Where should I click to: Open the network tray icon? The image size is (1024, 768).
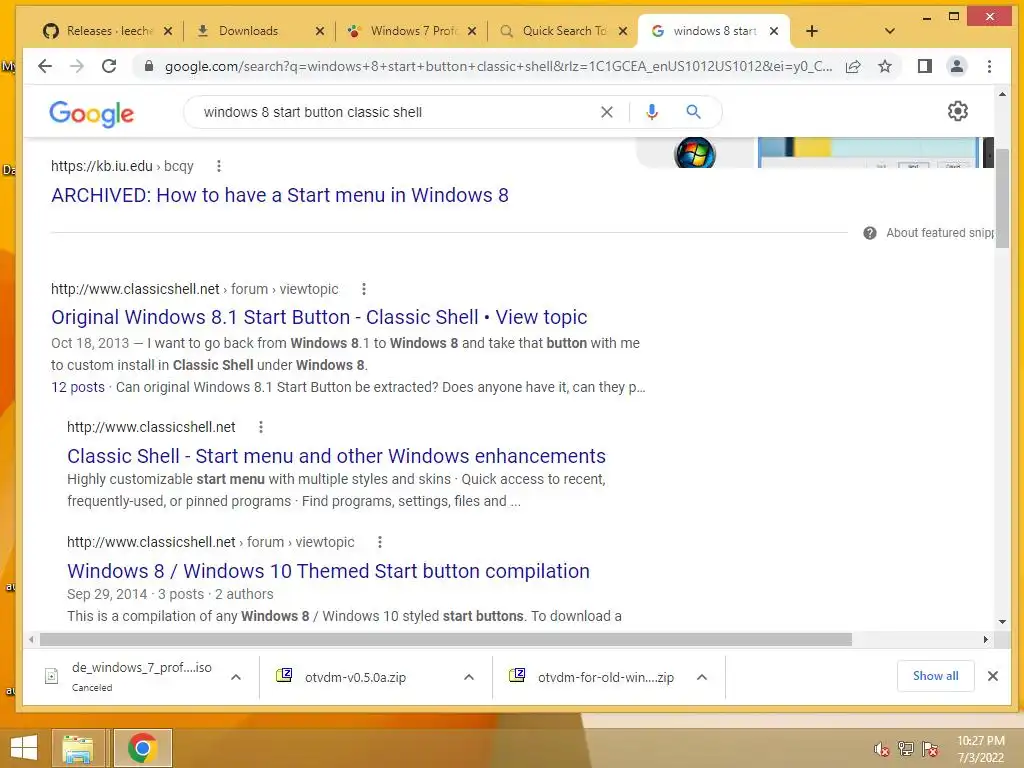click(906, 749)
